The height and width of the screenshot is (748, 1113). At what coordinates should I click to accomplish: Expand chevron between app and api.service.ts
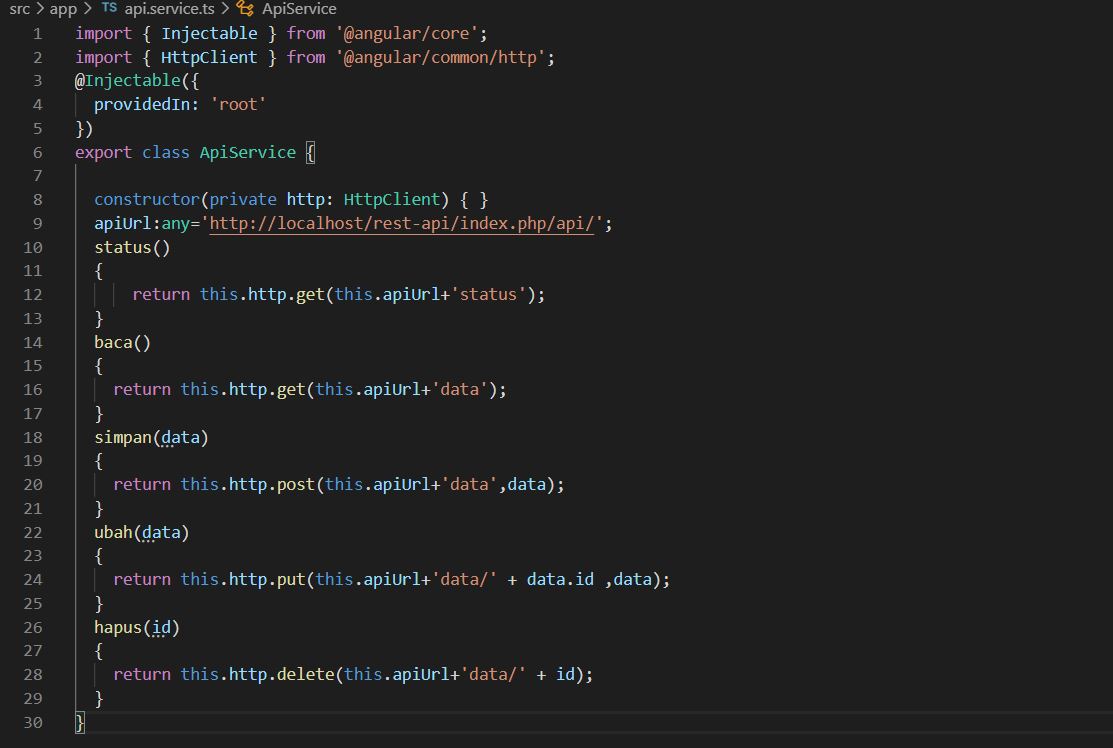pyautogui.click(x=88, y=9)
